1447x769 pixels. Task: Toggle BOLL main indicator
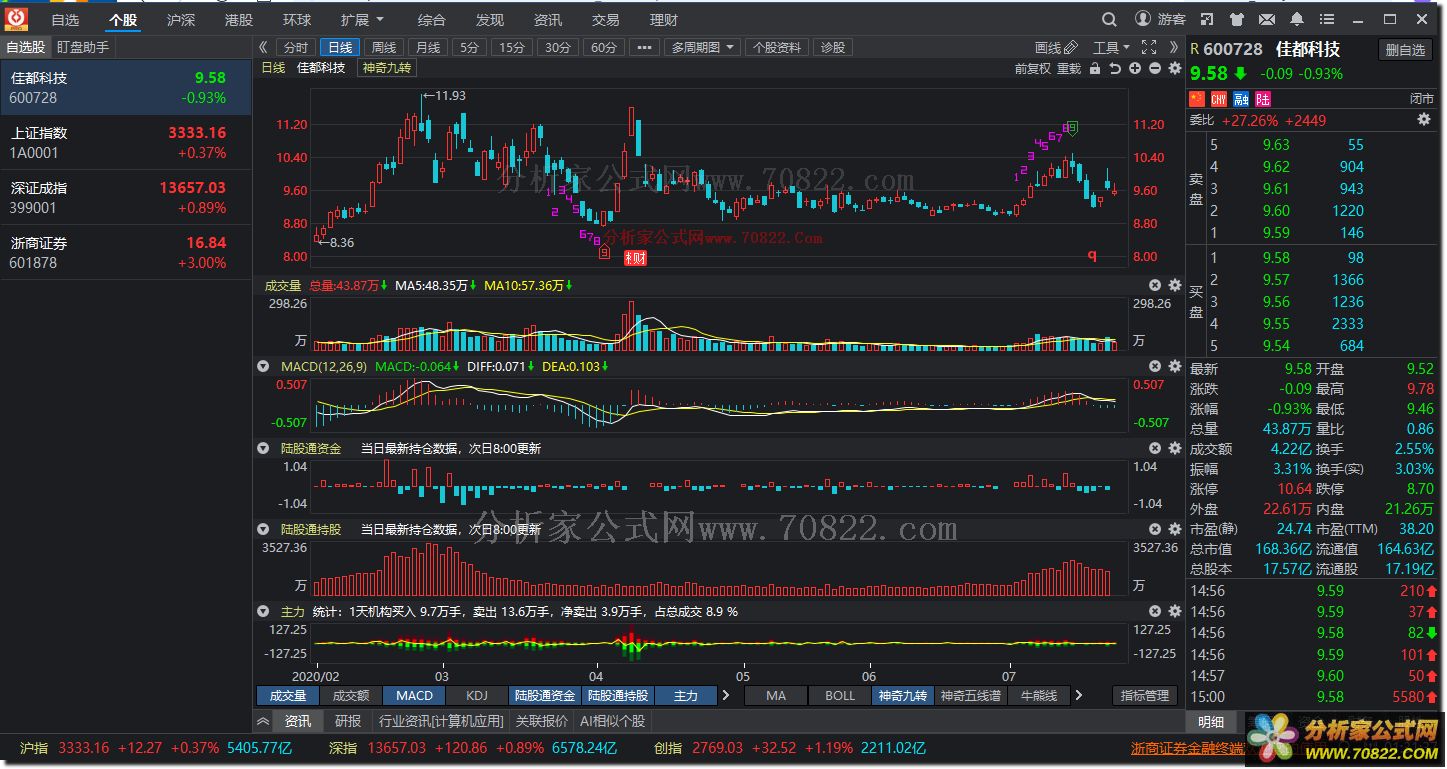tap(840, 696)
